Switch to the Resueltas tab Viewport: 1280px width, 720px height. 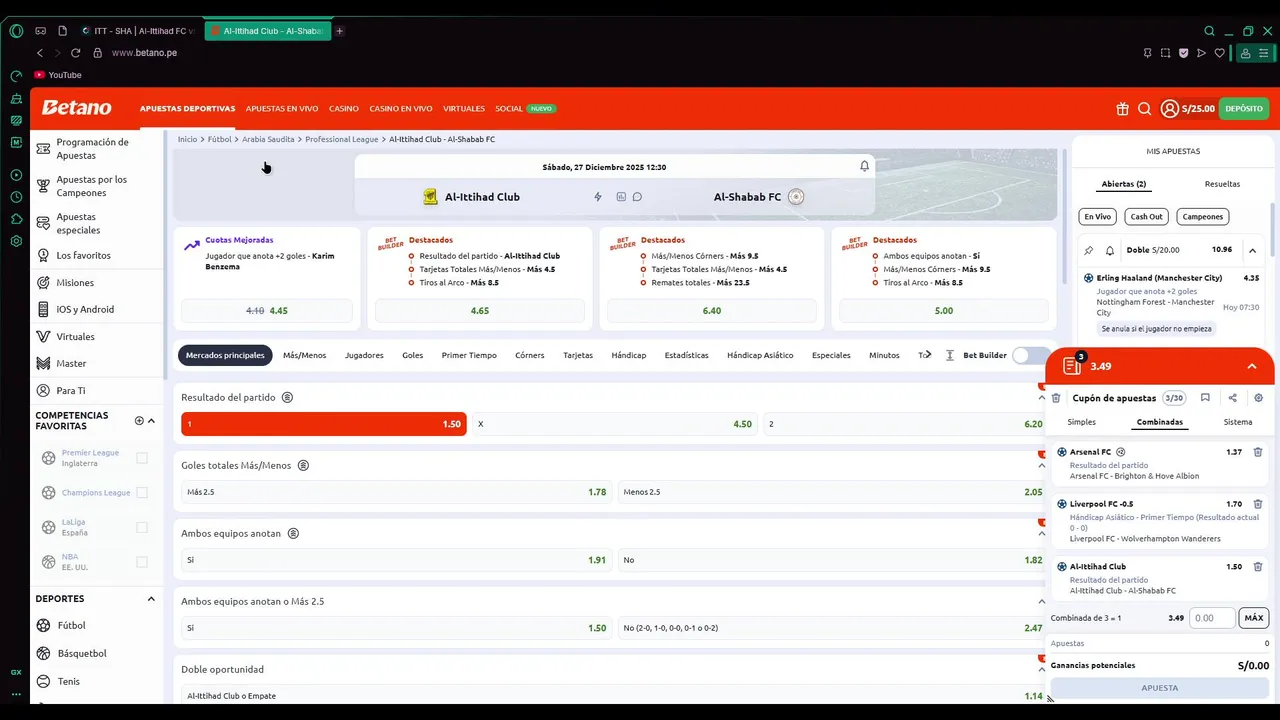coord(1222,184)
